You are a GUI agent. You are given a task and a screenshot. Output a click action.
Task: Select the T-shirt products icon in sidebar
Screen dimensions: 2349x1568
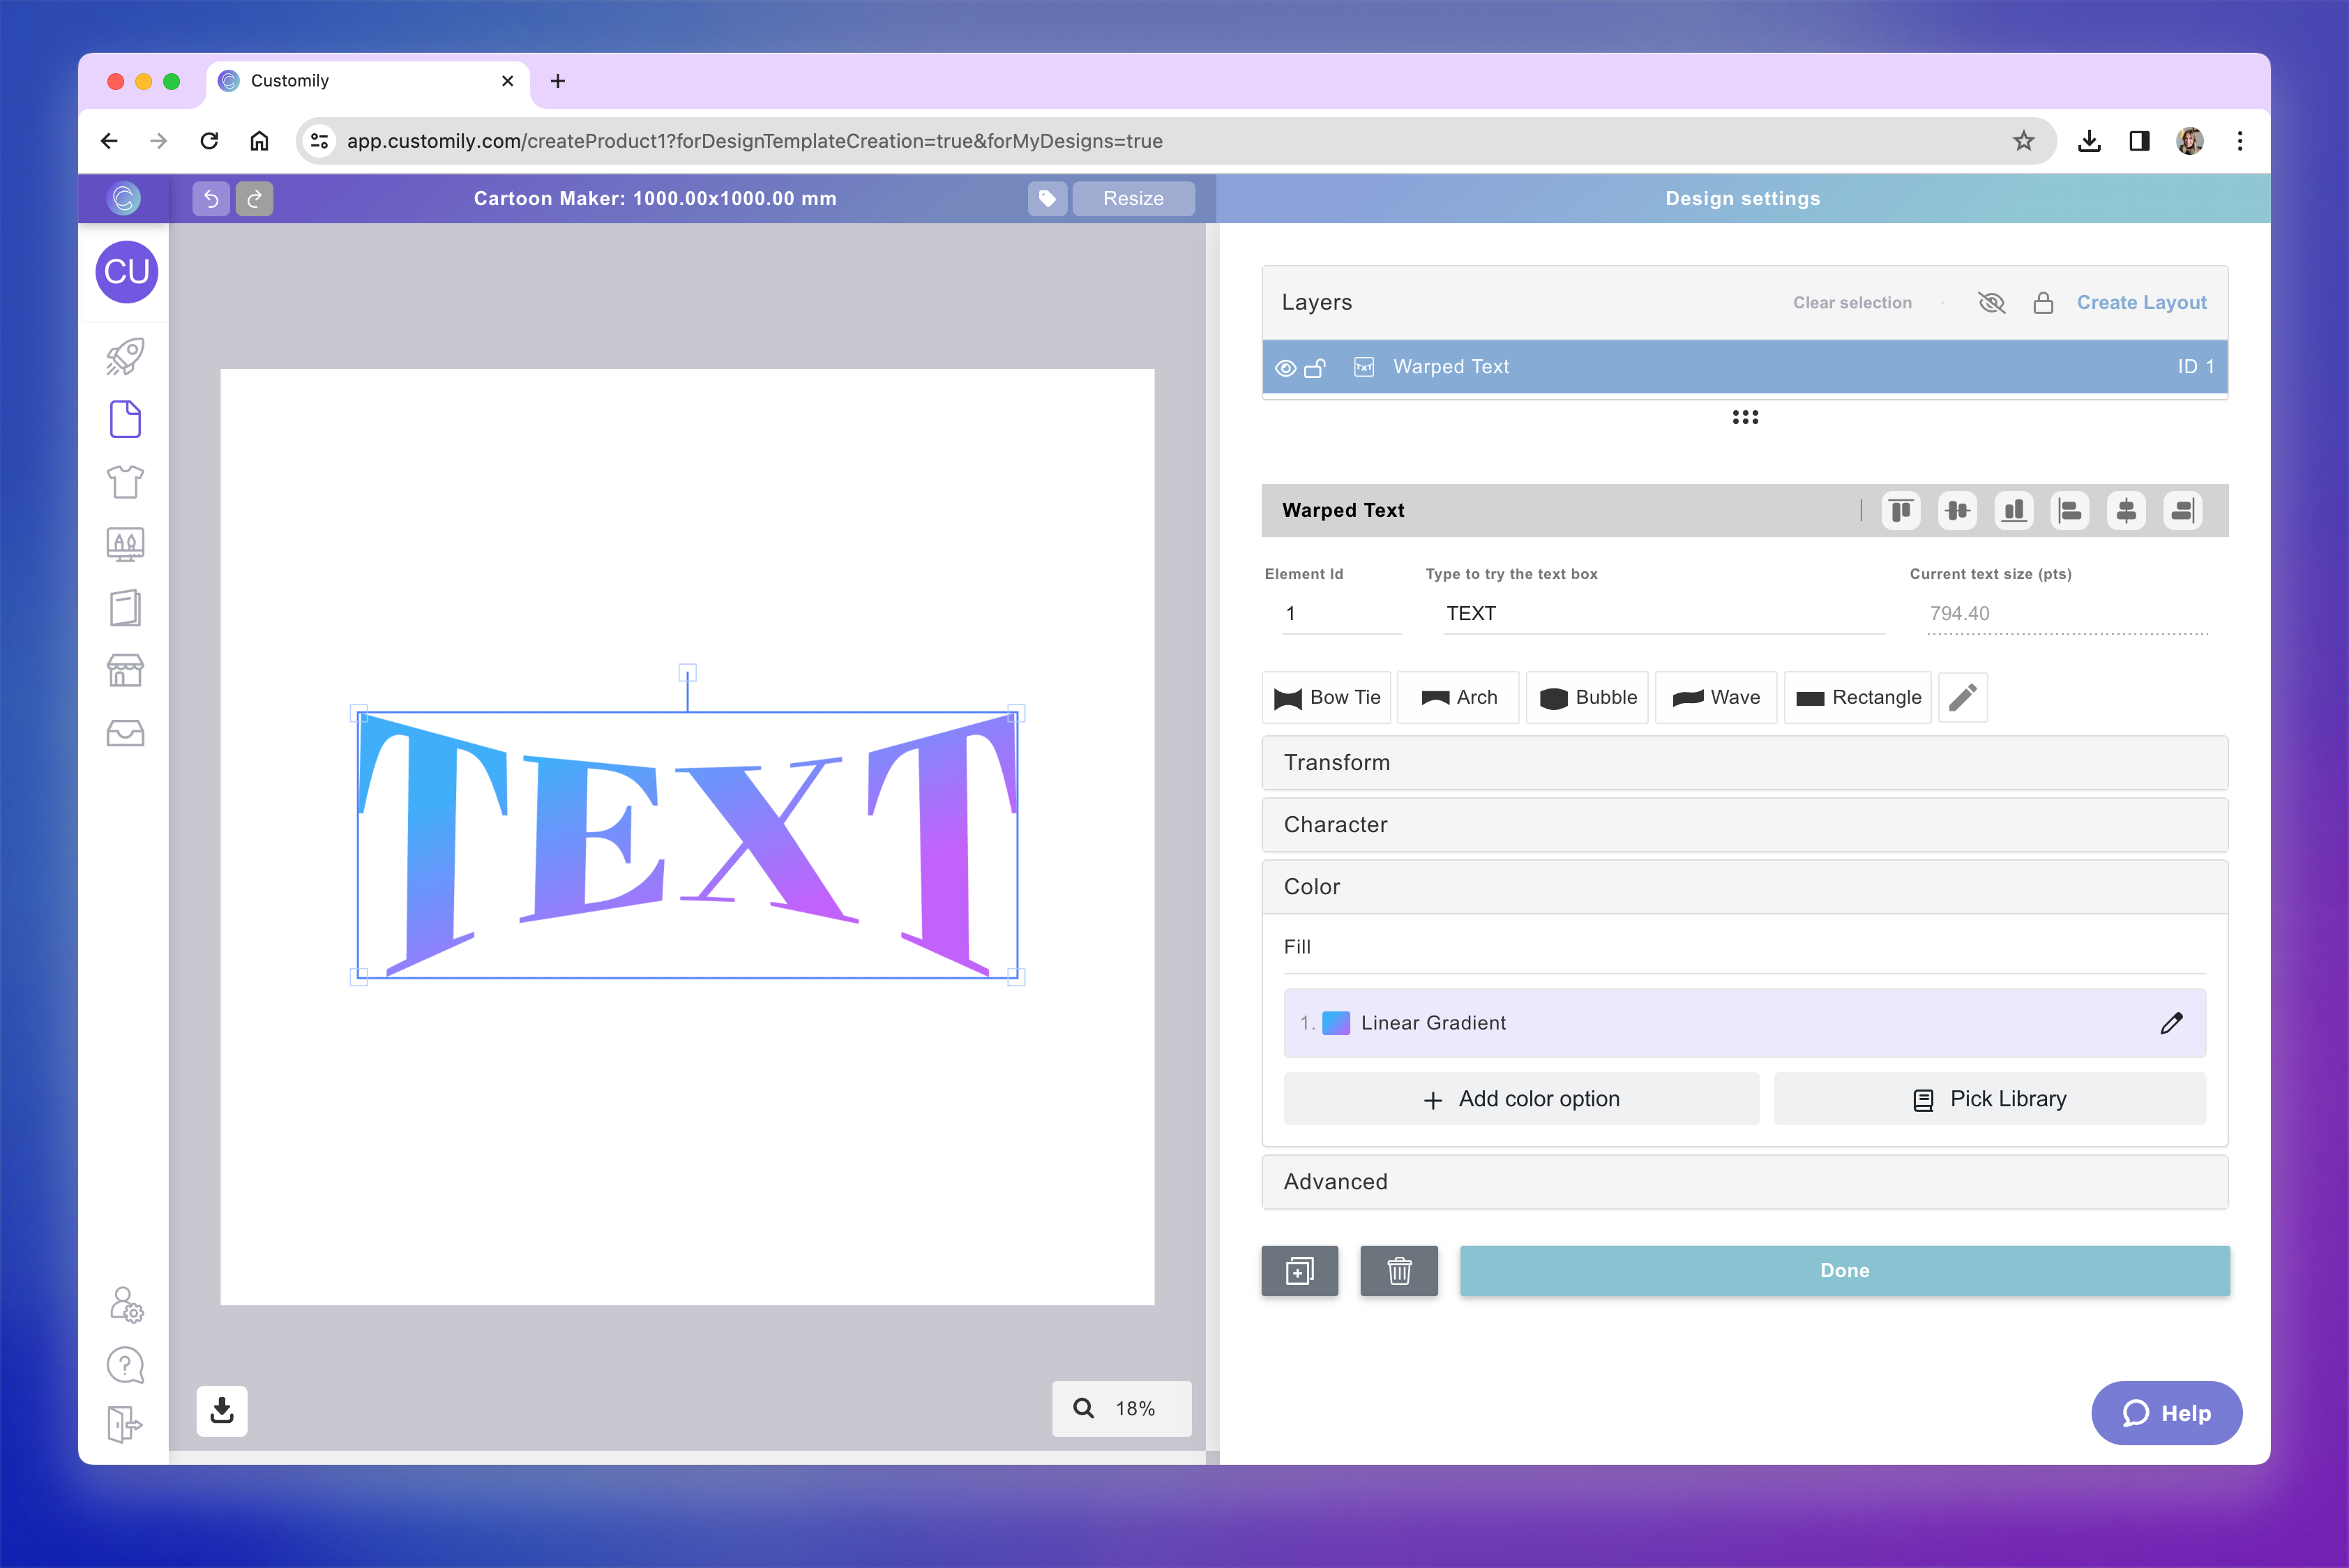click(125, 482)
